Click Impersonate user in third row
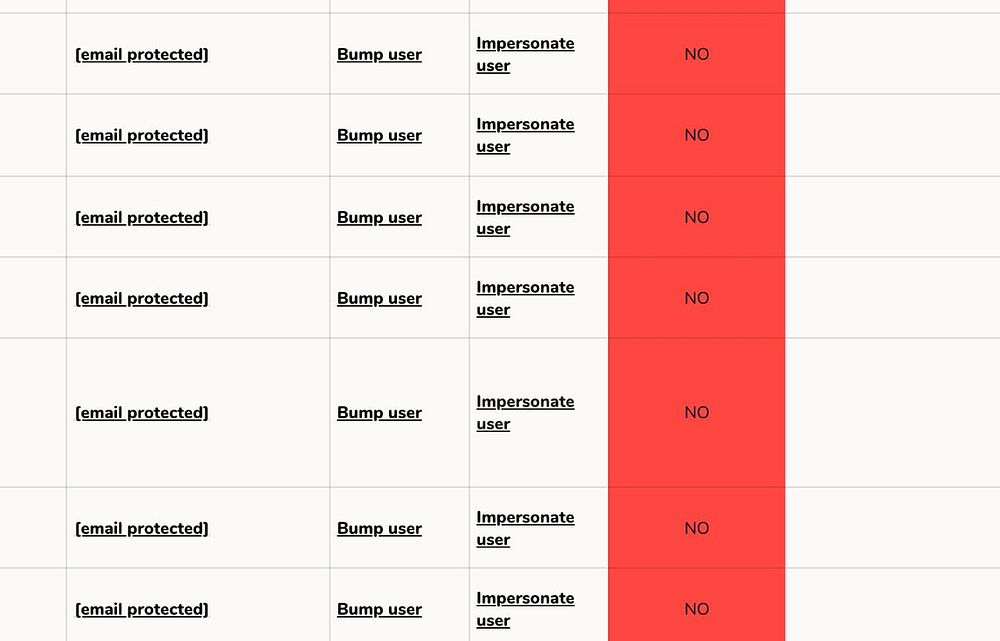 pos(525,217)
